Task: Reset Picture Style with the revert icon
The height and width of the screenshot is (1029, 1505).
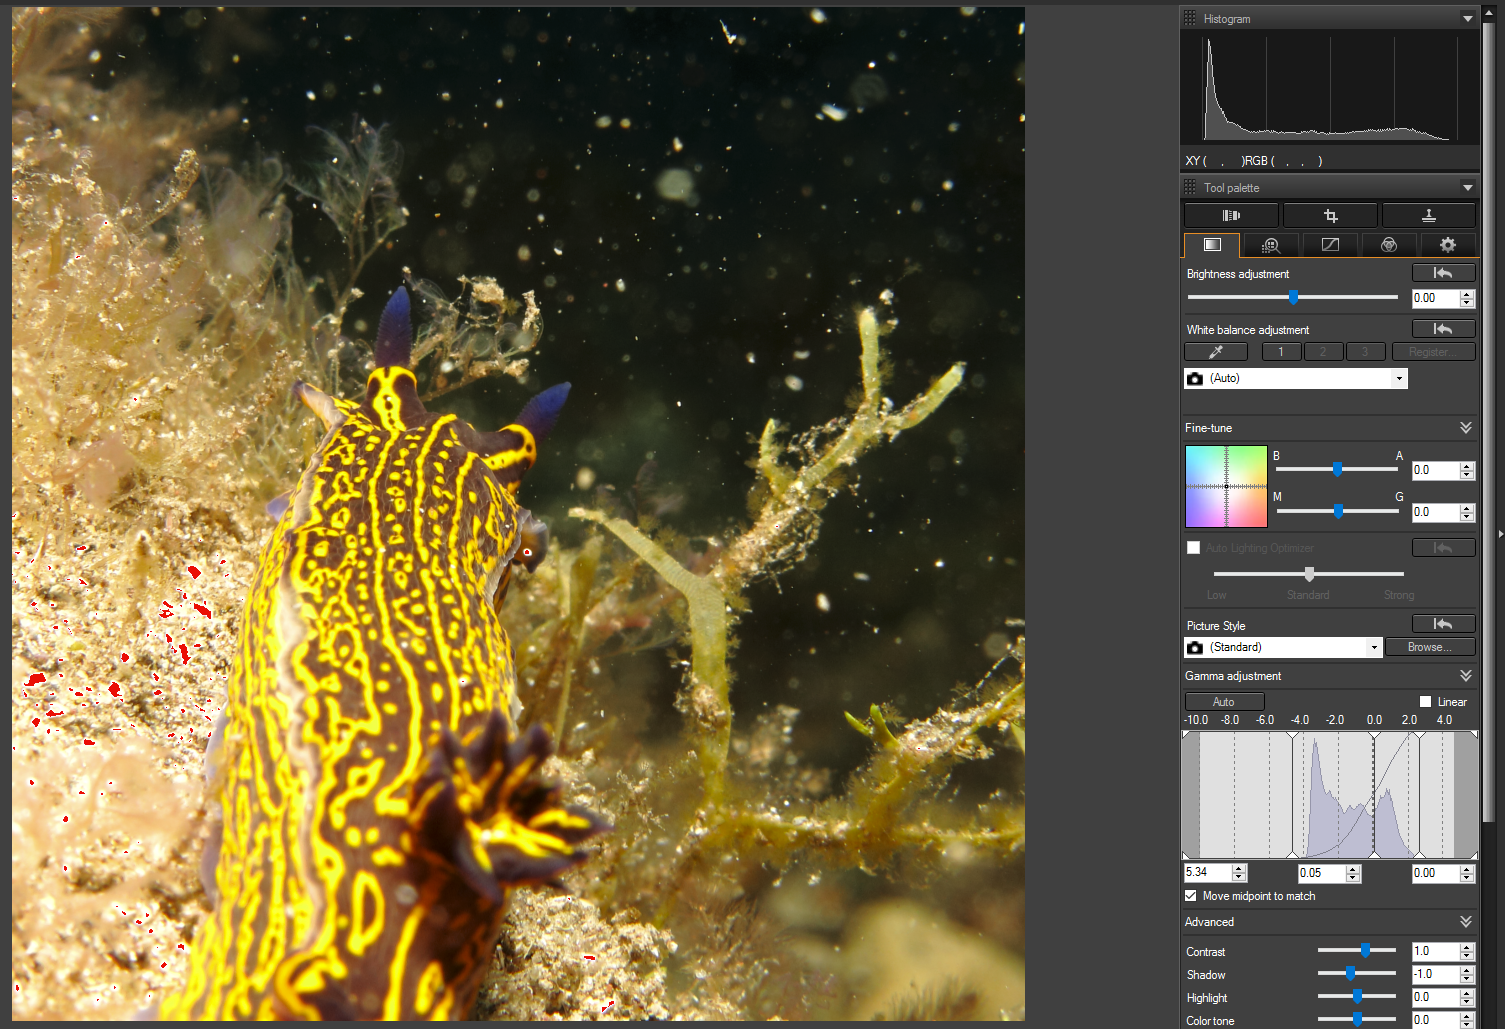Action: [x=1443, y=624]
